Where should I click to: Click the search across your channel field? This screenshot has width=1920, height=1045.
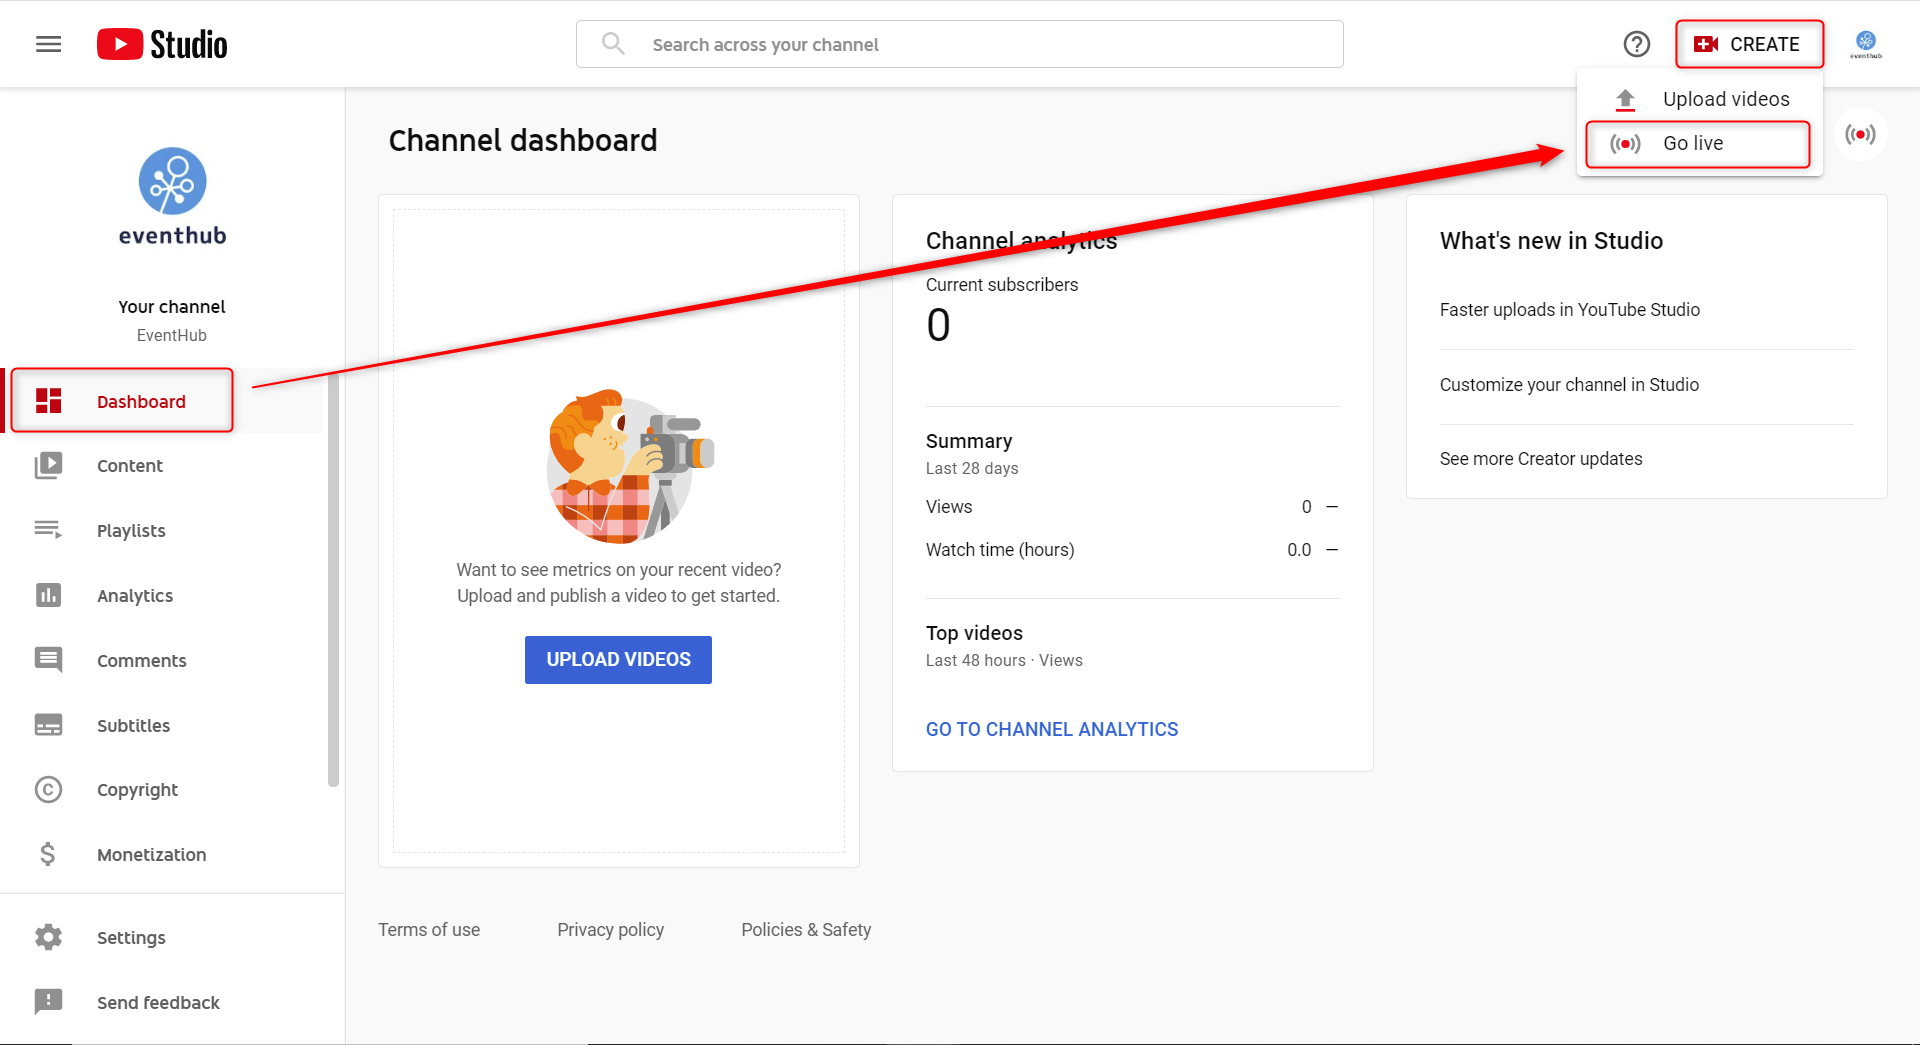[960, 44]
